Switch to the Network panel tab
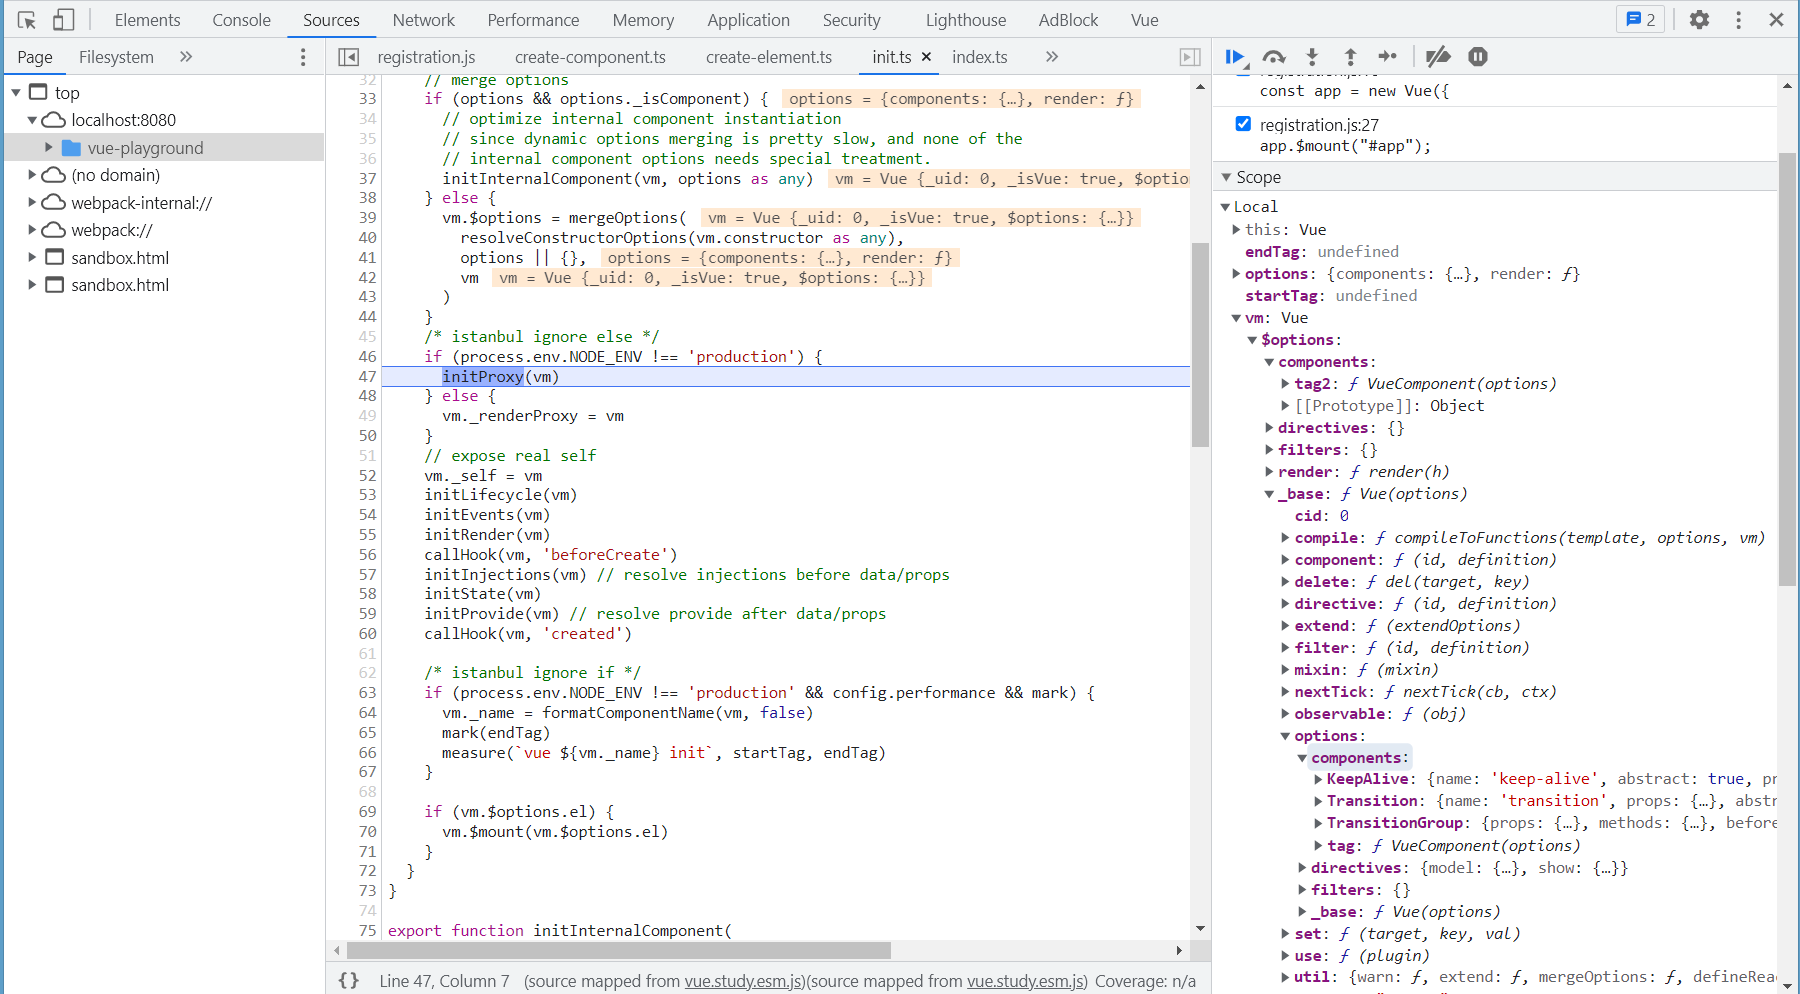Screen dimensions: 1800x994 pyautogui.click(x=423, y=20)
